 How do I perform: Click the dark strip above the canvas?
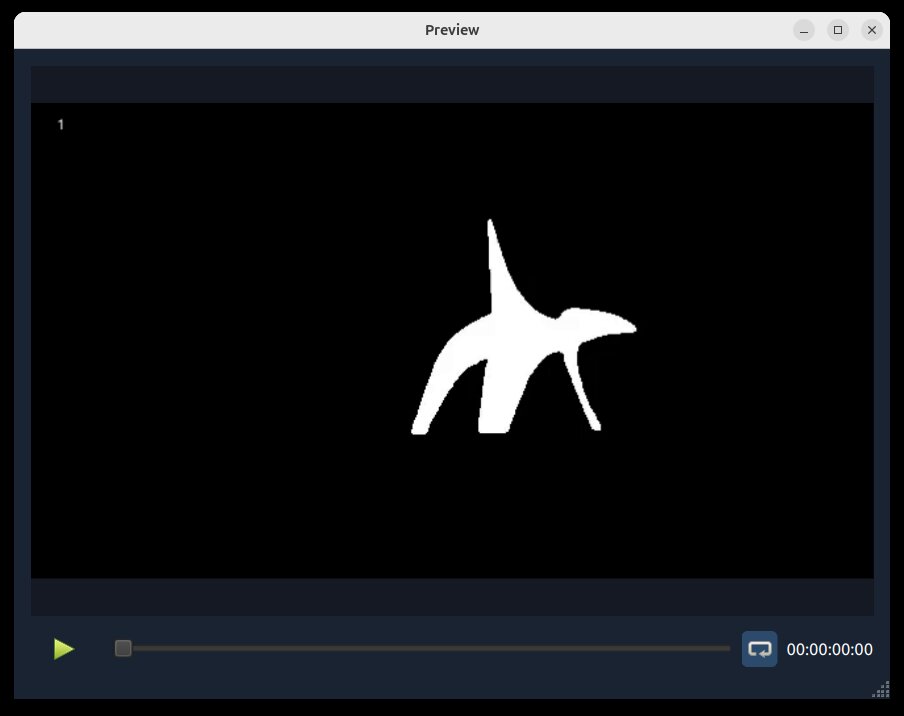tap(452, 84)
